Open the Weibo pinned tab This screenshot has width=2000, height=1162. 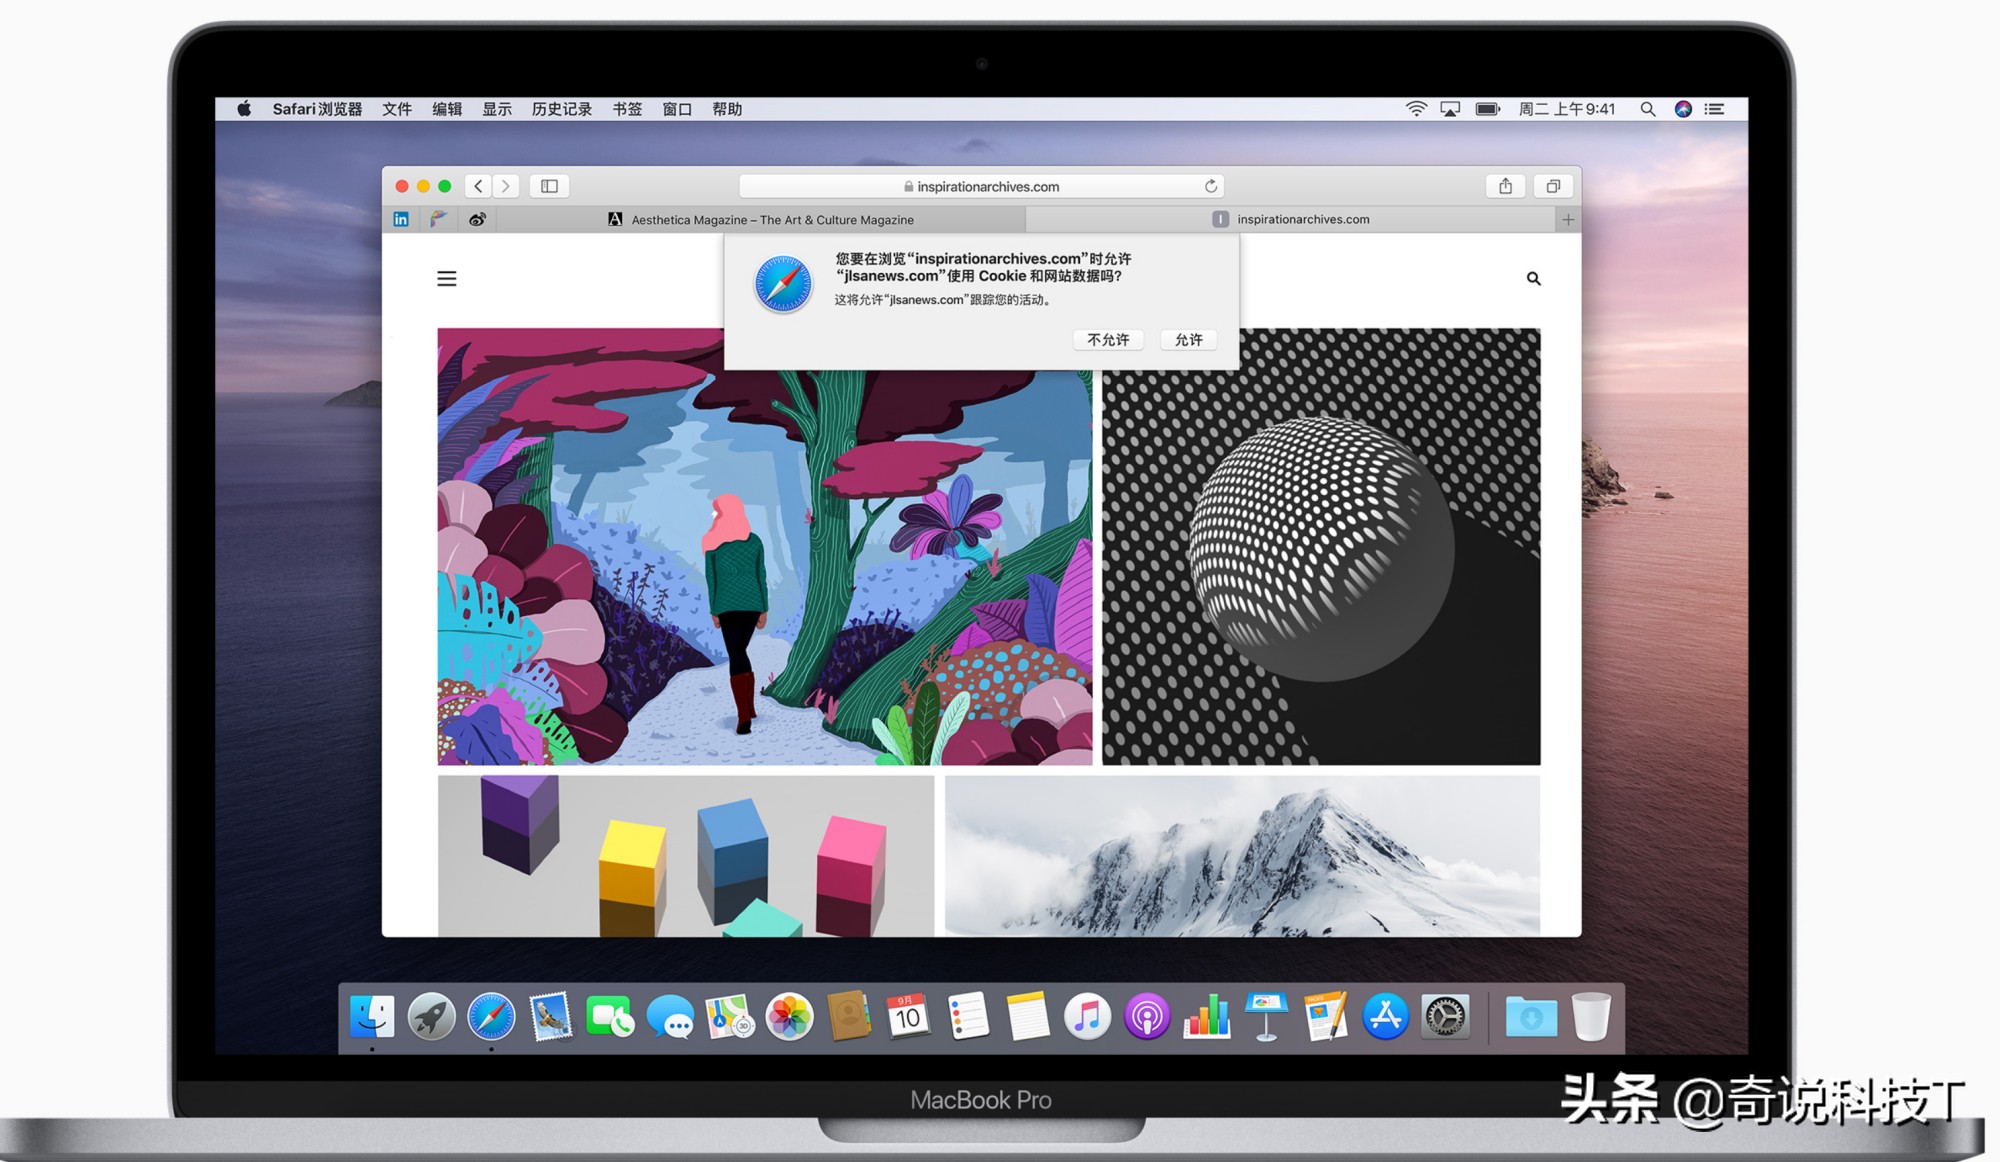click(477, 219)
